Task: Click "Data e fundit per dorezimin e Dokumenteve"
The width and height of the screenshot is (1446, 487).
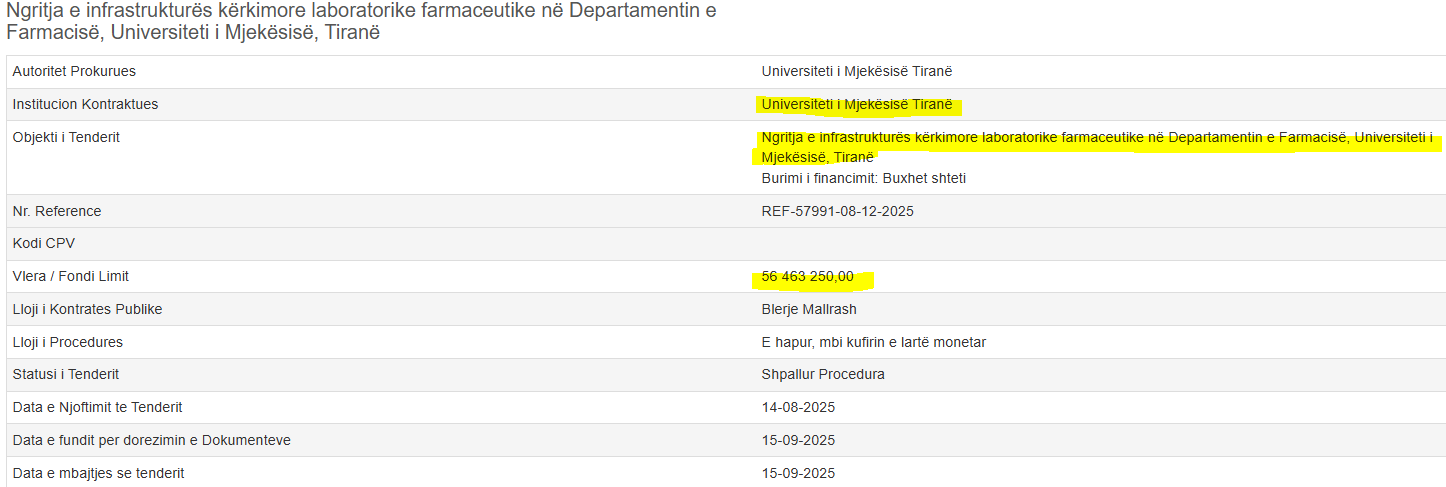Action: [152, 440]
